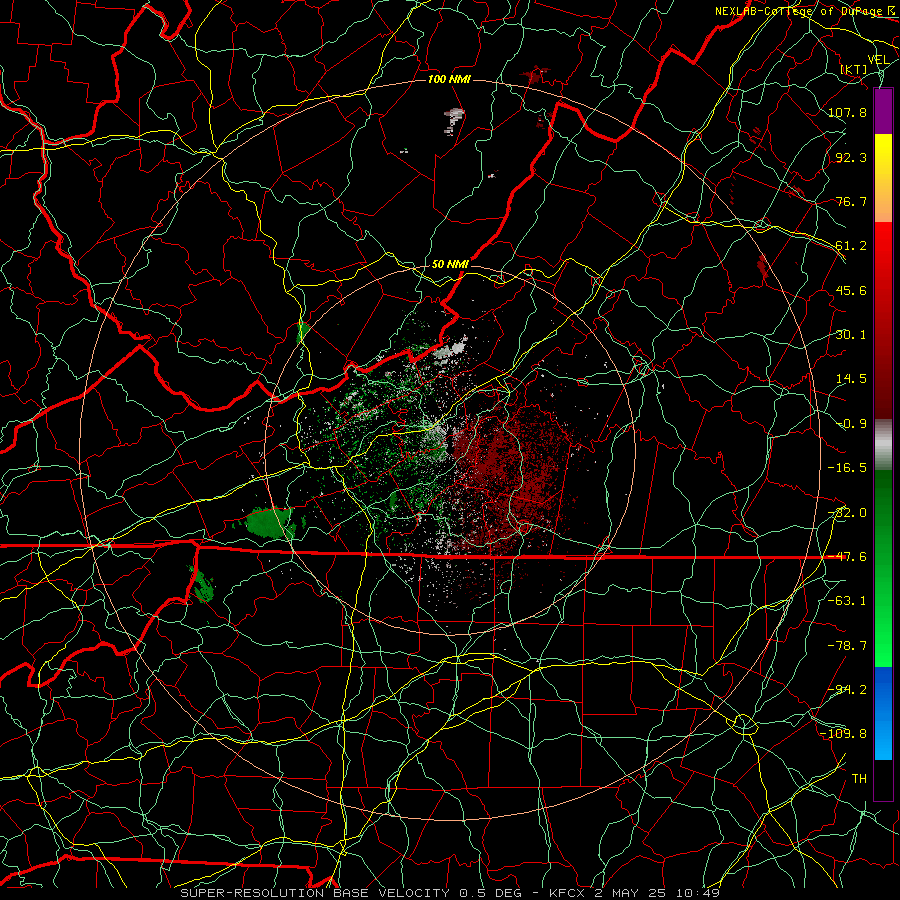The width and height of the screenshot is (900, 900).
Task: Click the 92.3 velocity scale value
Action: pos(851,157)
